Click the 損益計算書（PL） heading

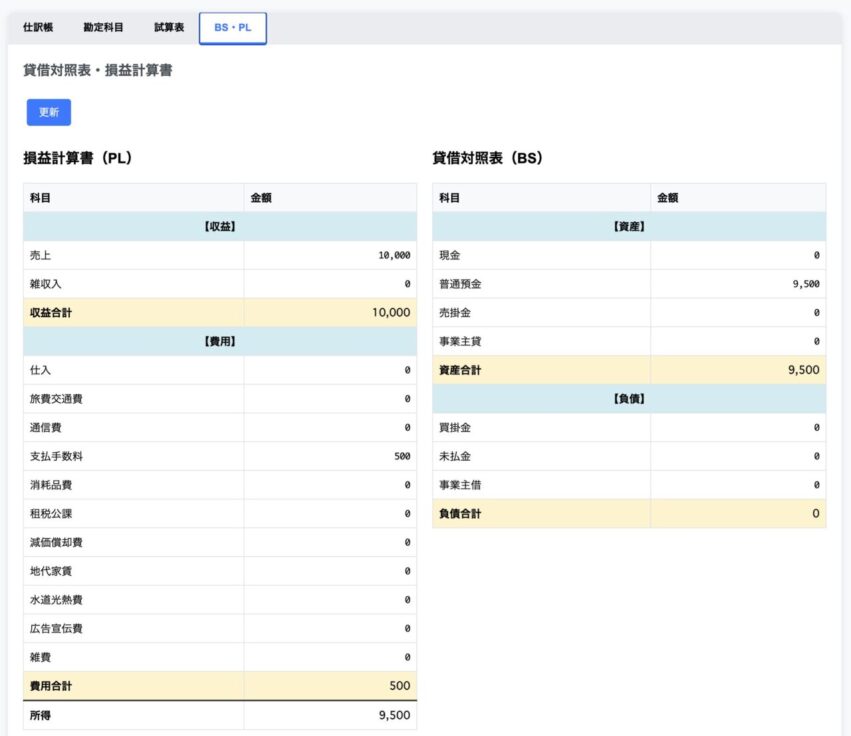pyautogui.click(x=78, y=158)
